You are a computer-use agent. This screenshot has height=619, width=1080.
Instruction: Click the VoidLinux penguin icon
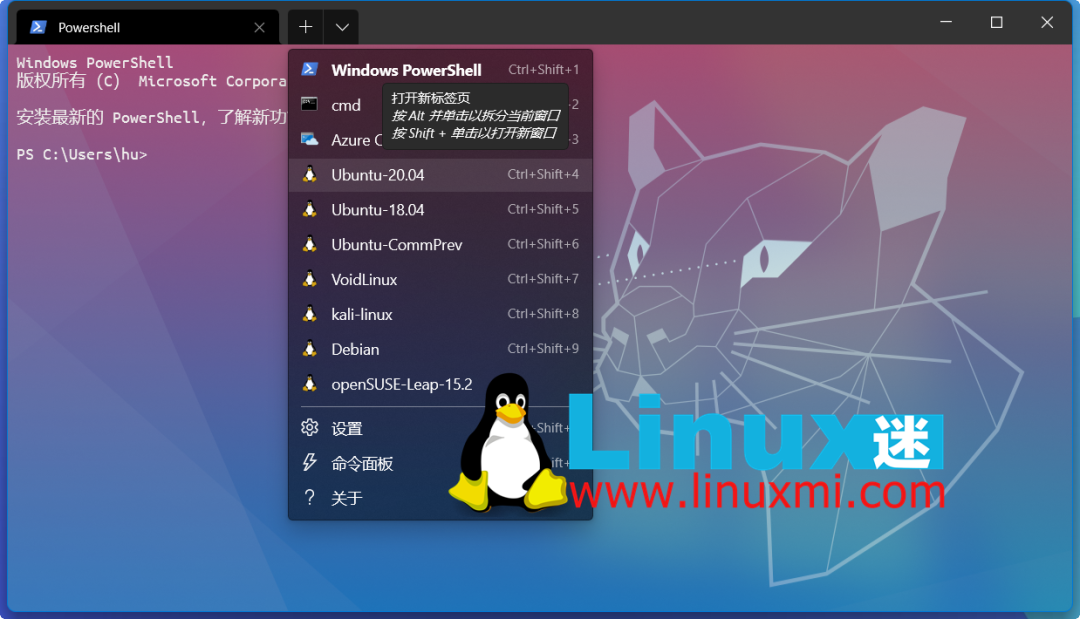pos(310,279)
